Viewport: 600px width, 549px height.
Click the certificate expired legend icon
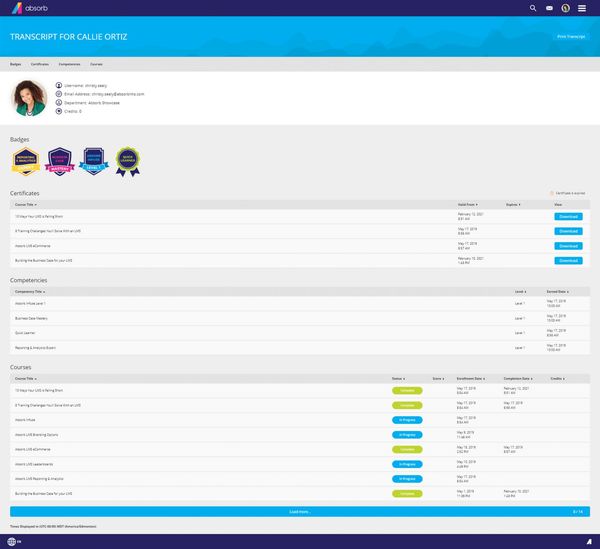552,193
